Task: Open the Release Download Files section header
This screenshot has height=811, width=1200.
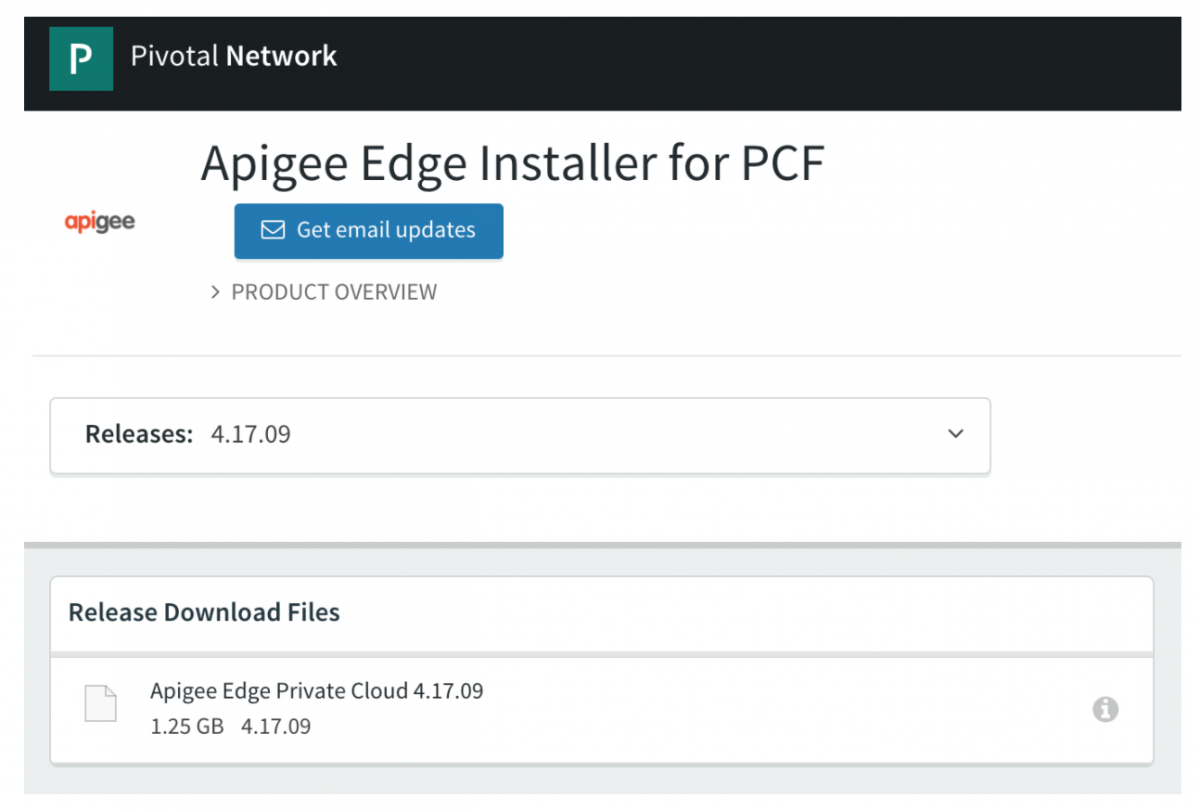Action: (x=203, y=612)
